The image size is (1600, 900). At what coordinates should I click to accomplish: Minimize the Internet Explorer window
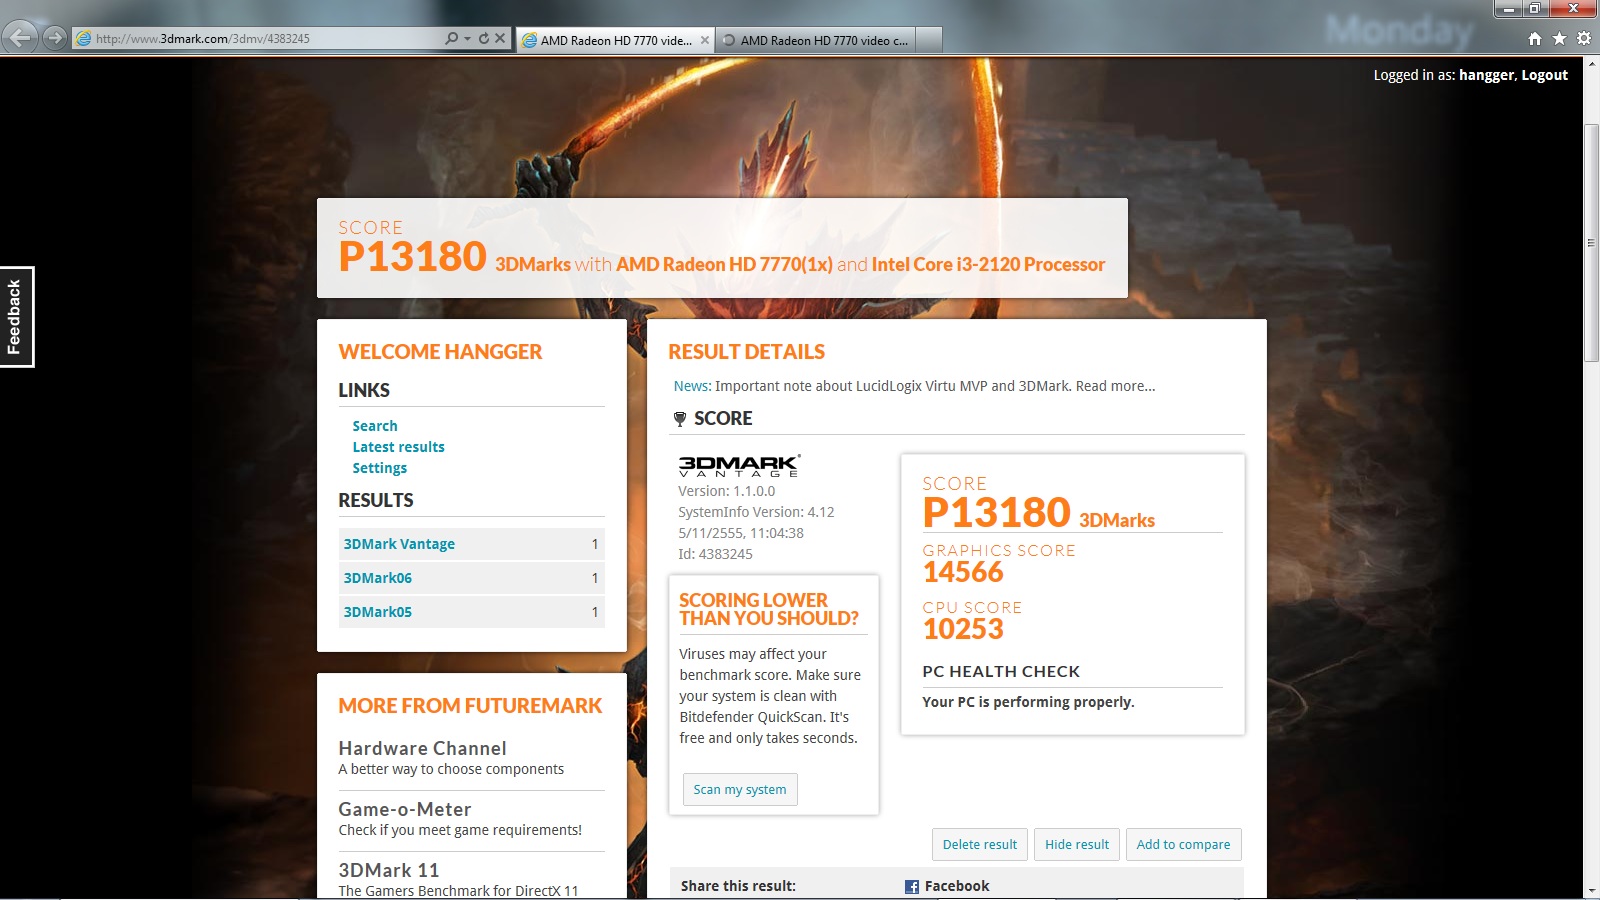[x=1509, y=9]
